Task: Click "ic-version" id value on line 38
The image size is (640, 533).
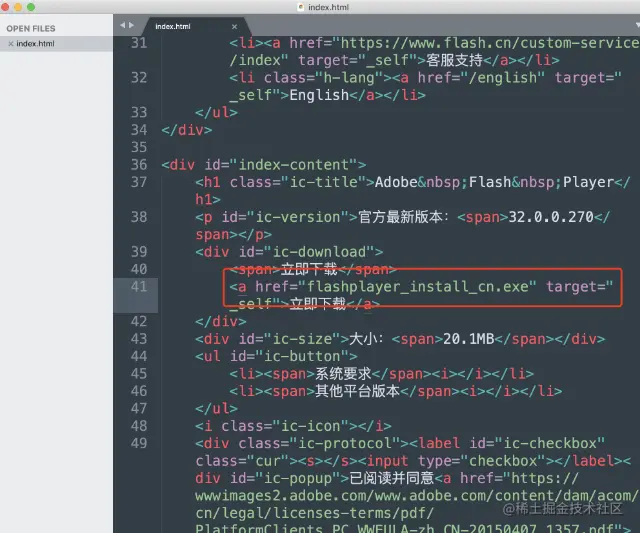Action: click(x=302, y=217)
